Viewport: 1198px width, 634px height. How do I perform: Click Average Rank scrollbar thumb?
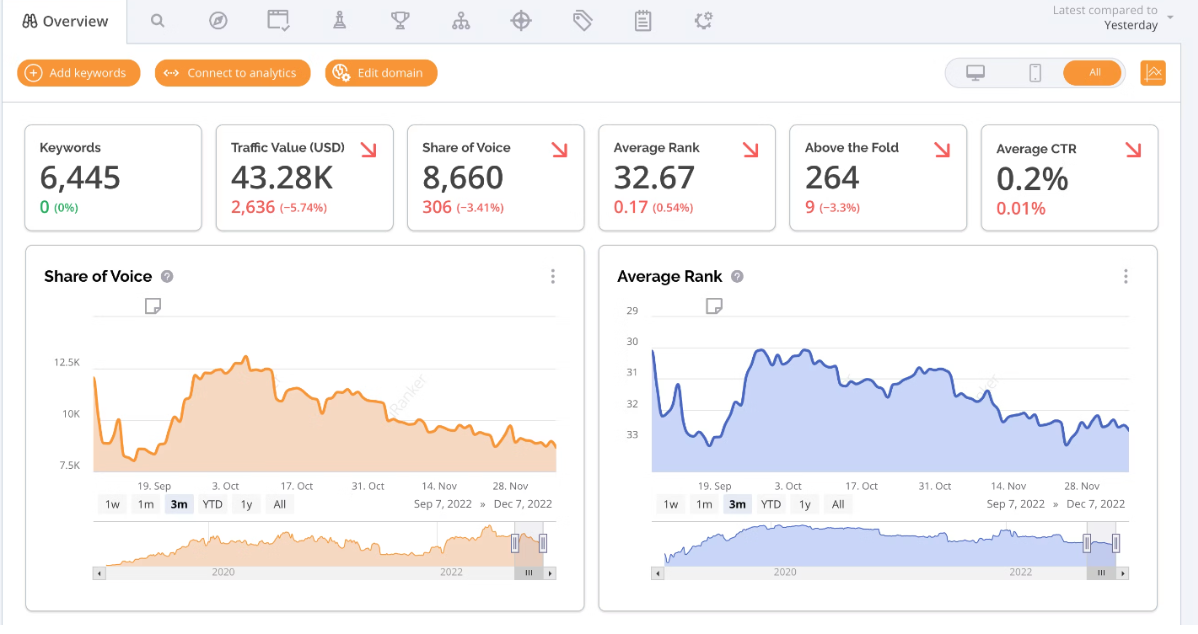click(1102, 573)
